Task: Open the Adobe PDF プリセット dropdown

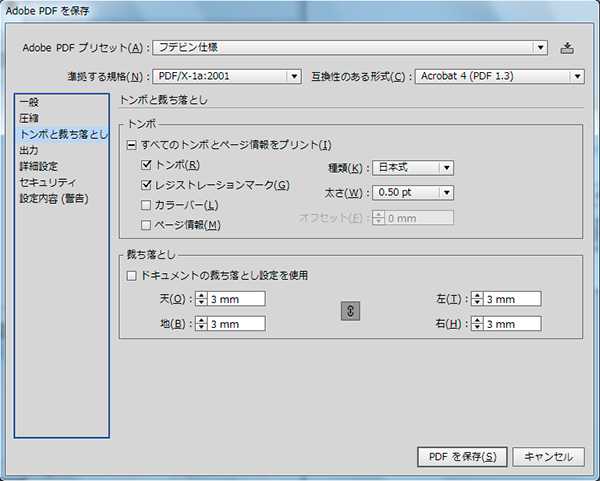Action: point(350,47)
